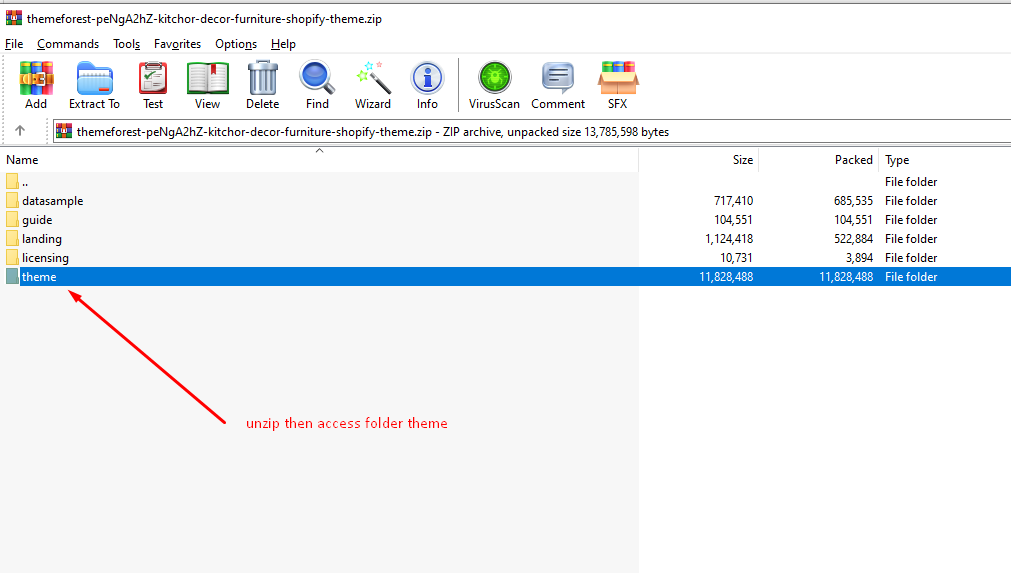1011x573 pixels.
Task: Click the theme folder icon
Action: pos(12,277)
